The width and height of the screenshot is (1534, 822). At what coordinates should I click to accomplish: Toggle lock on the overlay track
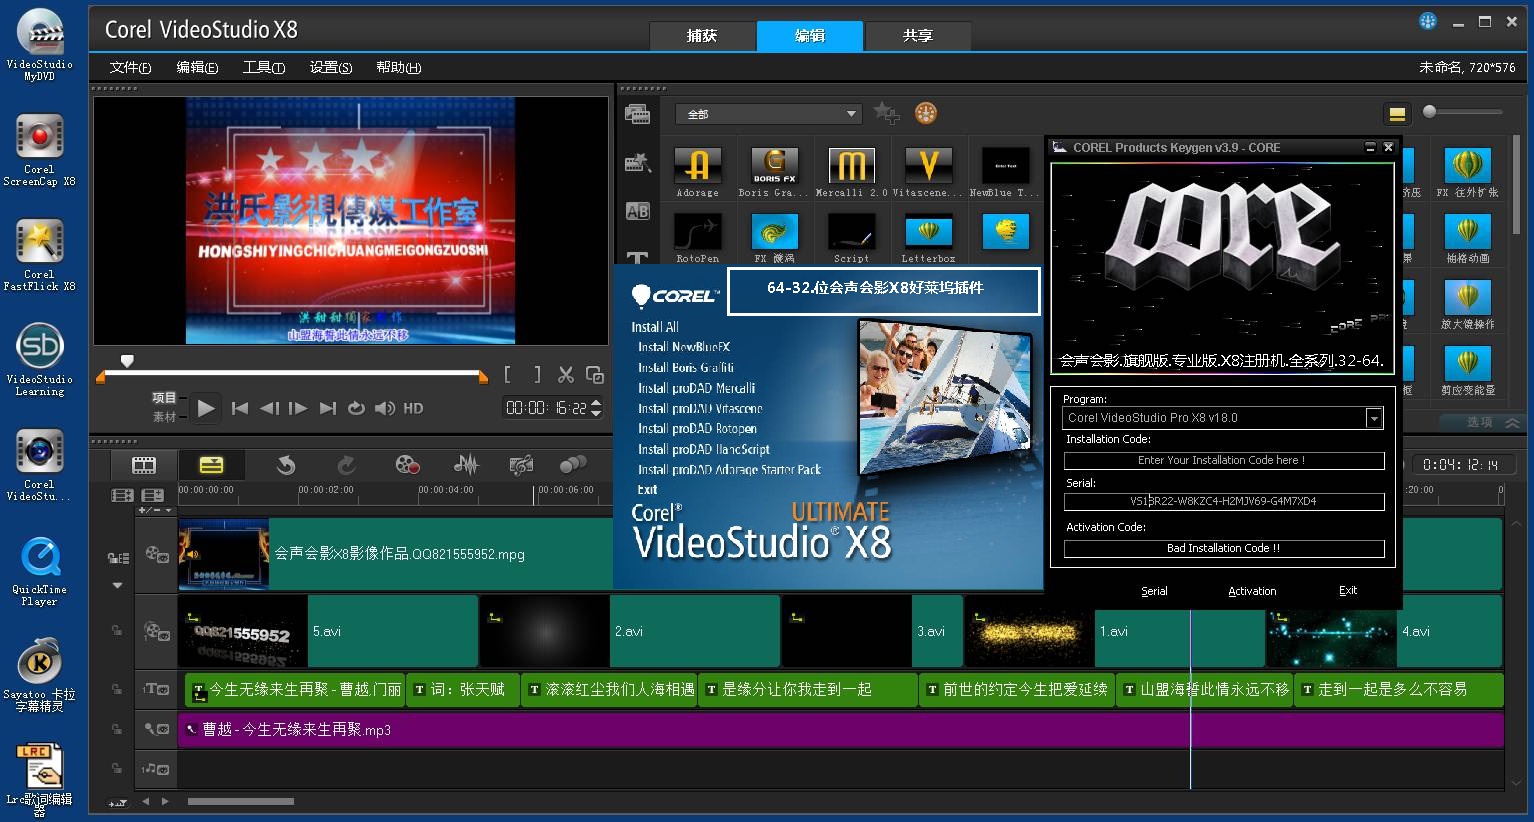pos(117,630)
